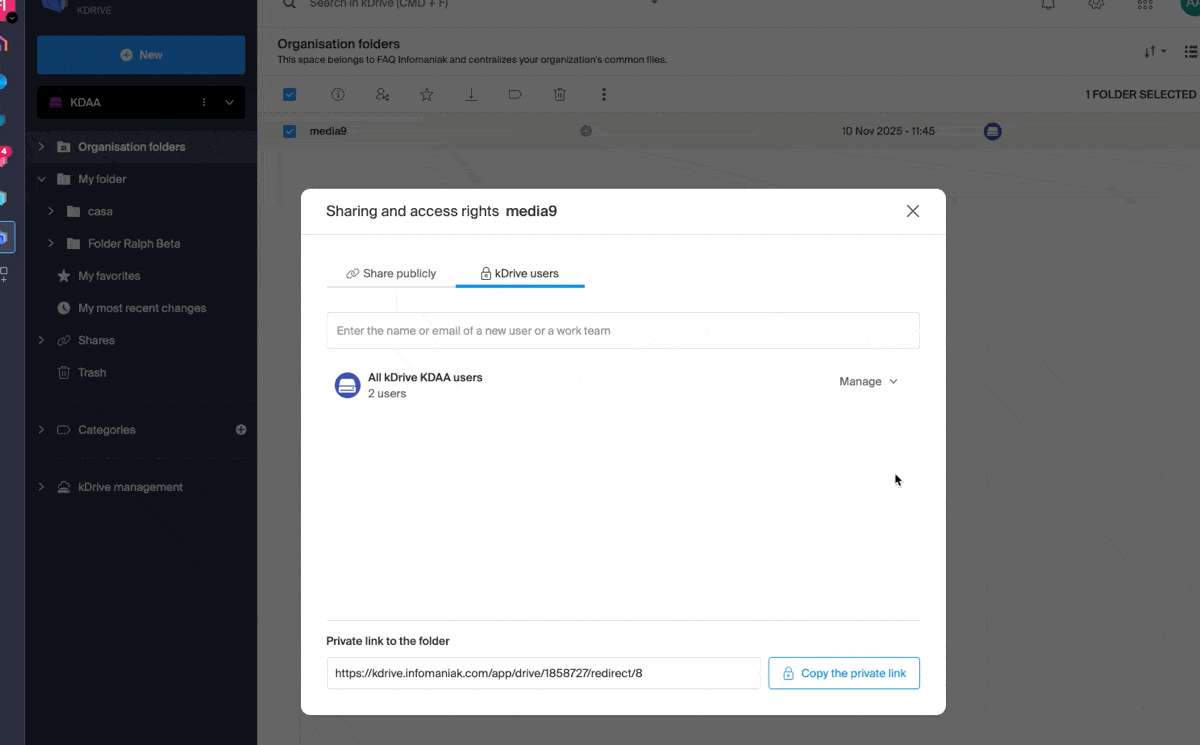Click the Copy the private link button
1200x745 pixels.
[843, 673]
